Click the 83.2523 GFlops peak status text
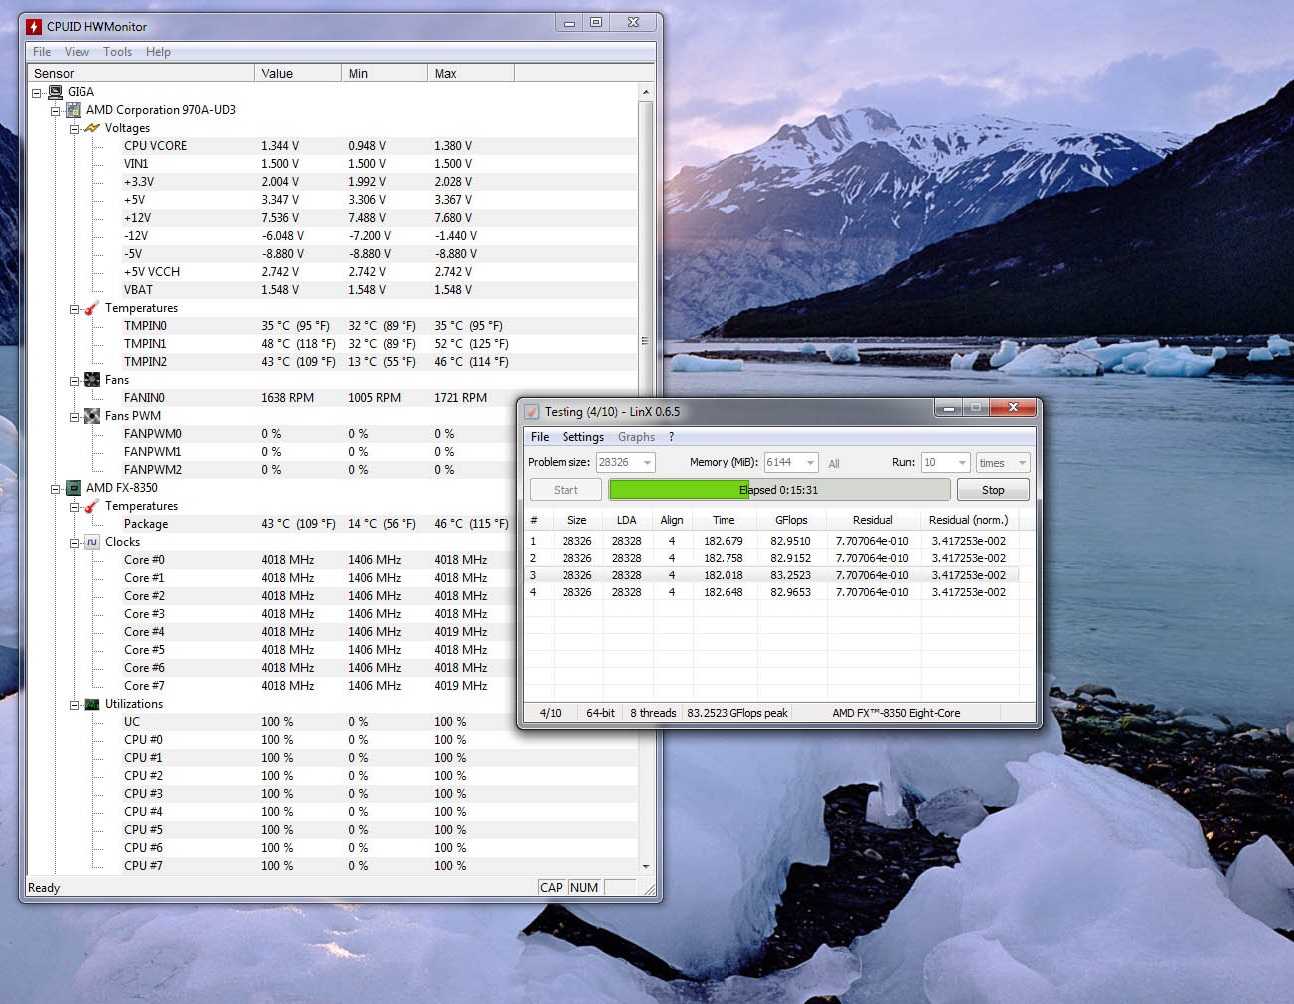Screen dimensions: 1294x1004 click(737, 713)
